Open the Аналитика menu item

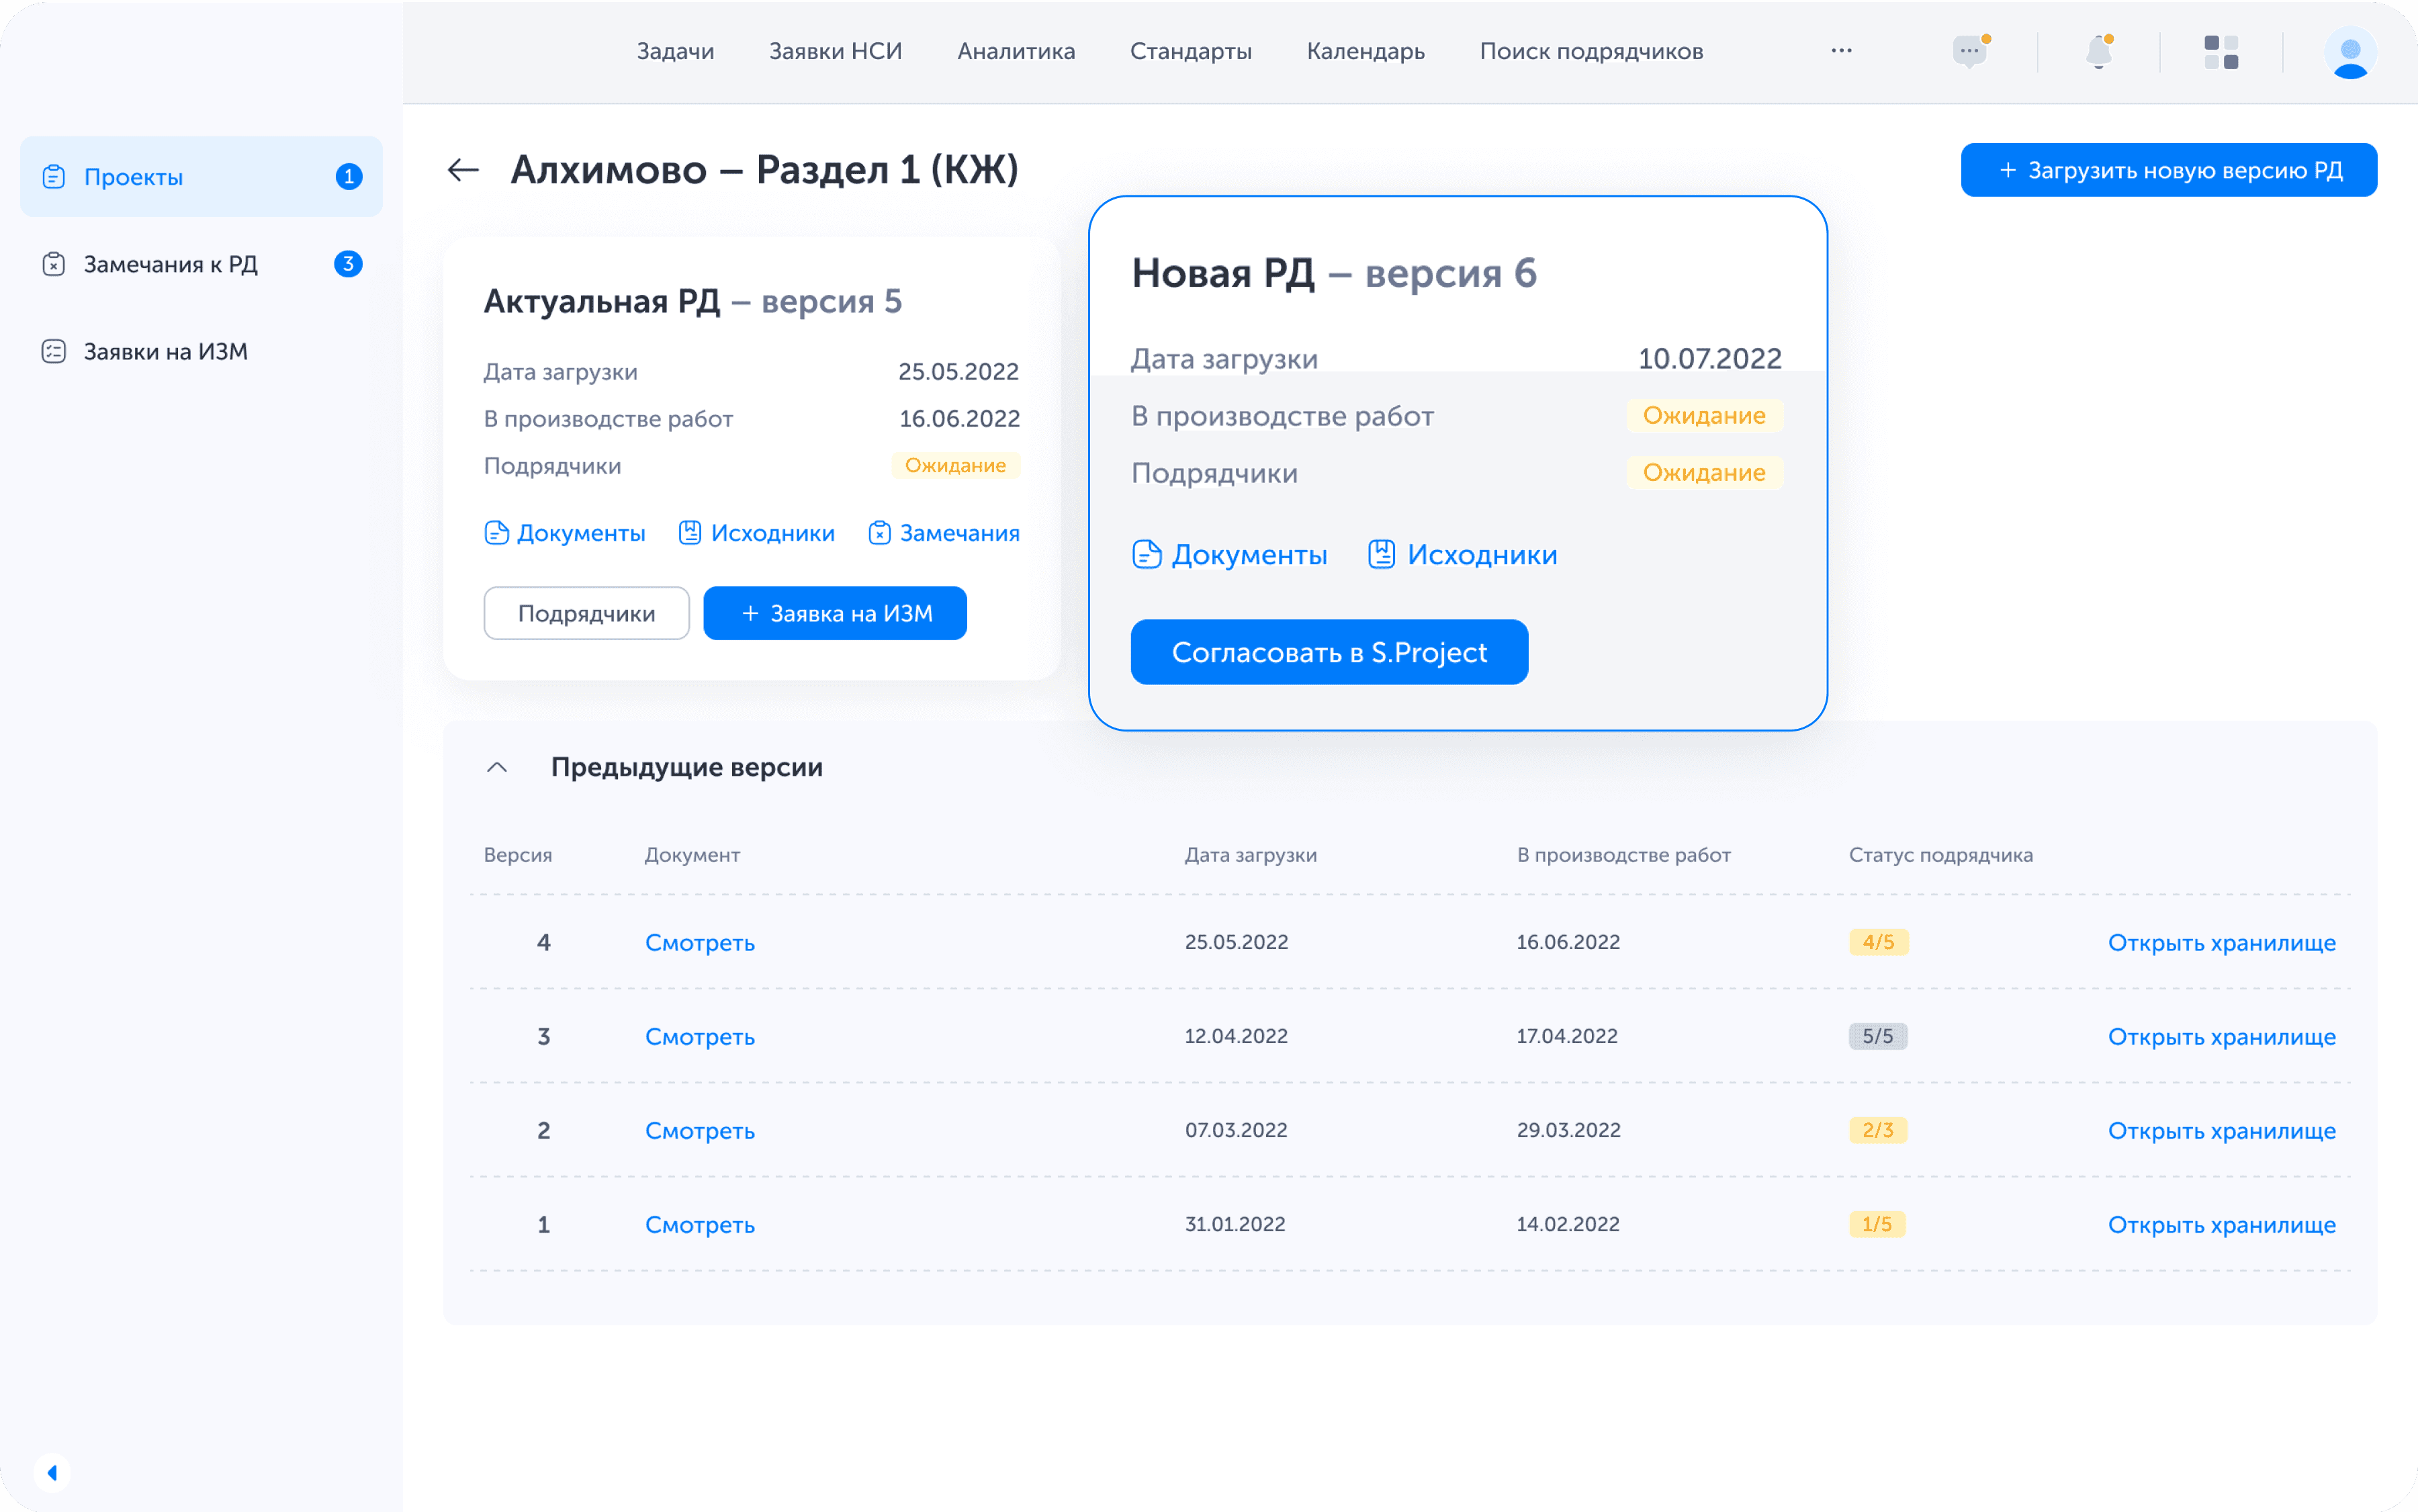(1016, 51)
